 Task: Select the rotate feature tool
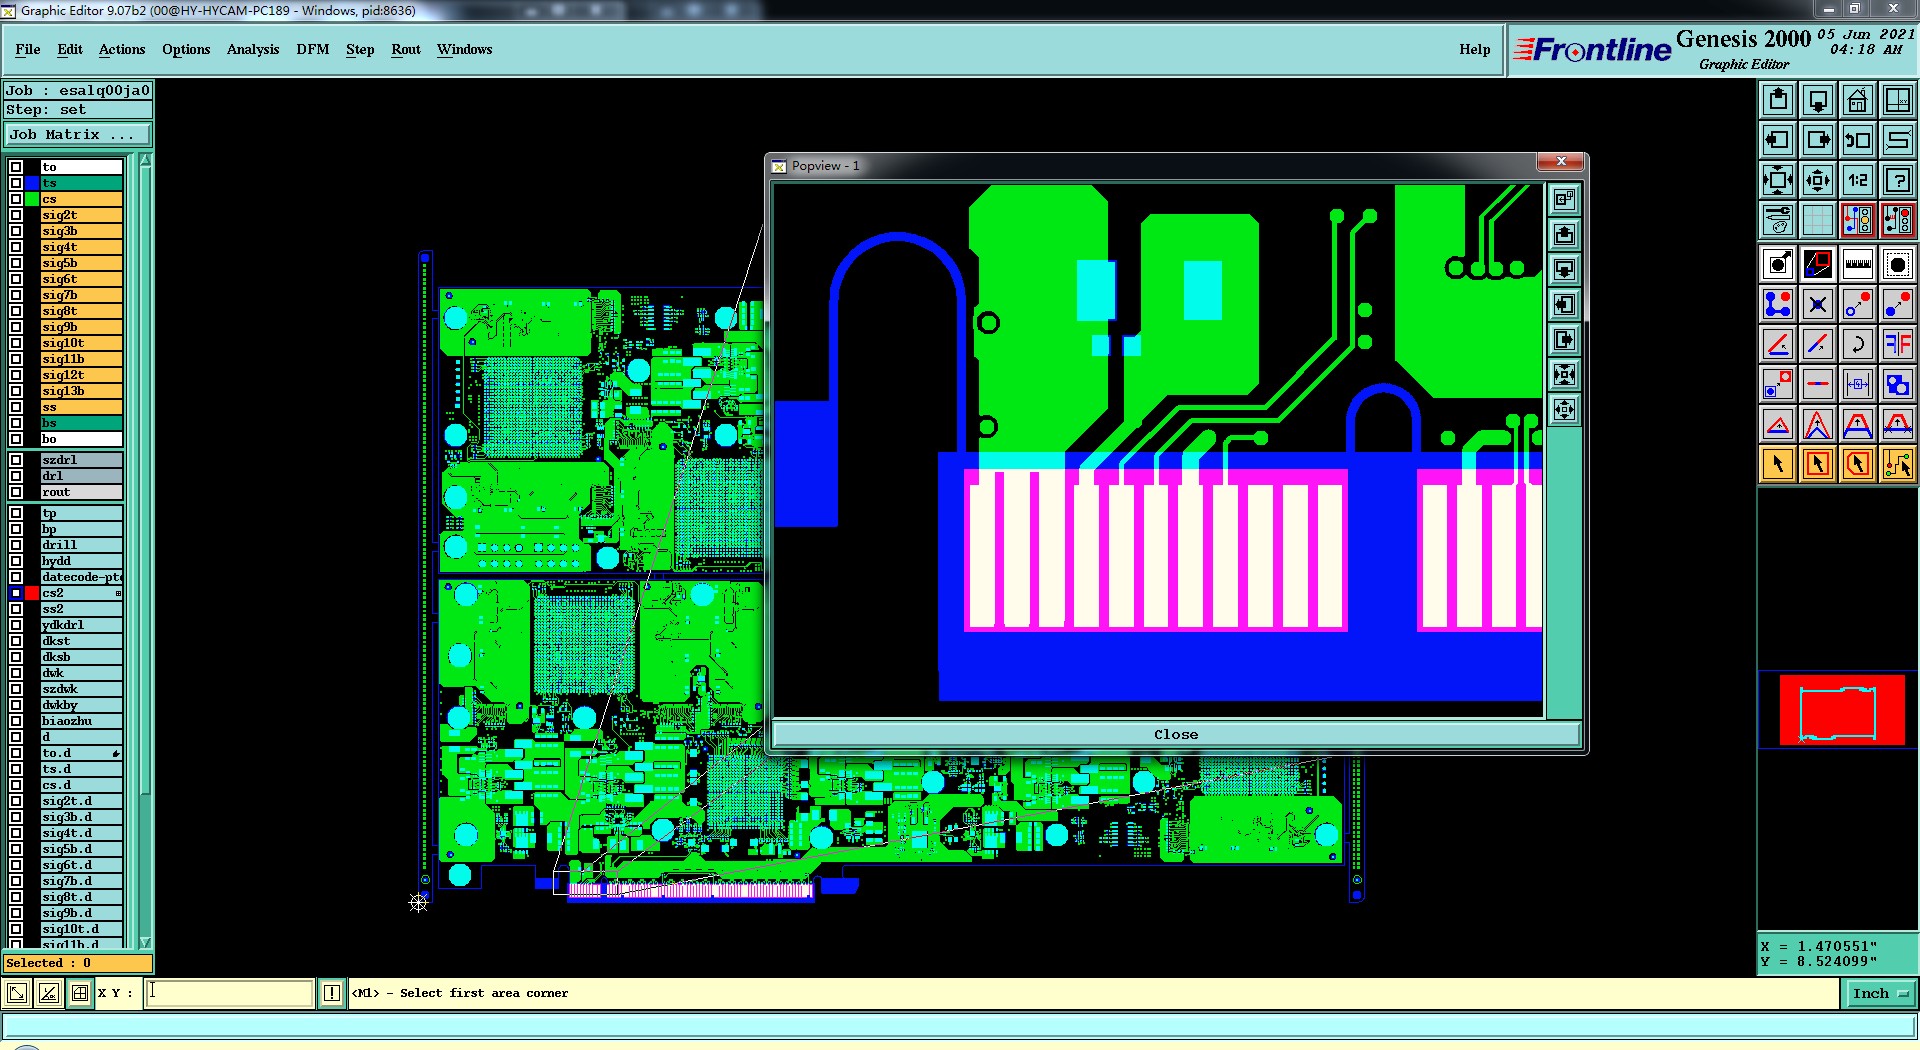click(1857, 344)
